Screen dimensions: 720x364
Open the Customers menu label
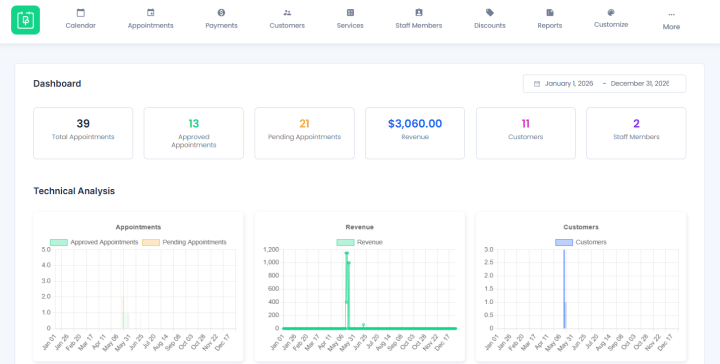pyautogui.click(x=287, y=26)
